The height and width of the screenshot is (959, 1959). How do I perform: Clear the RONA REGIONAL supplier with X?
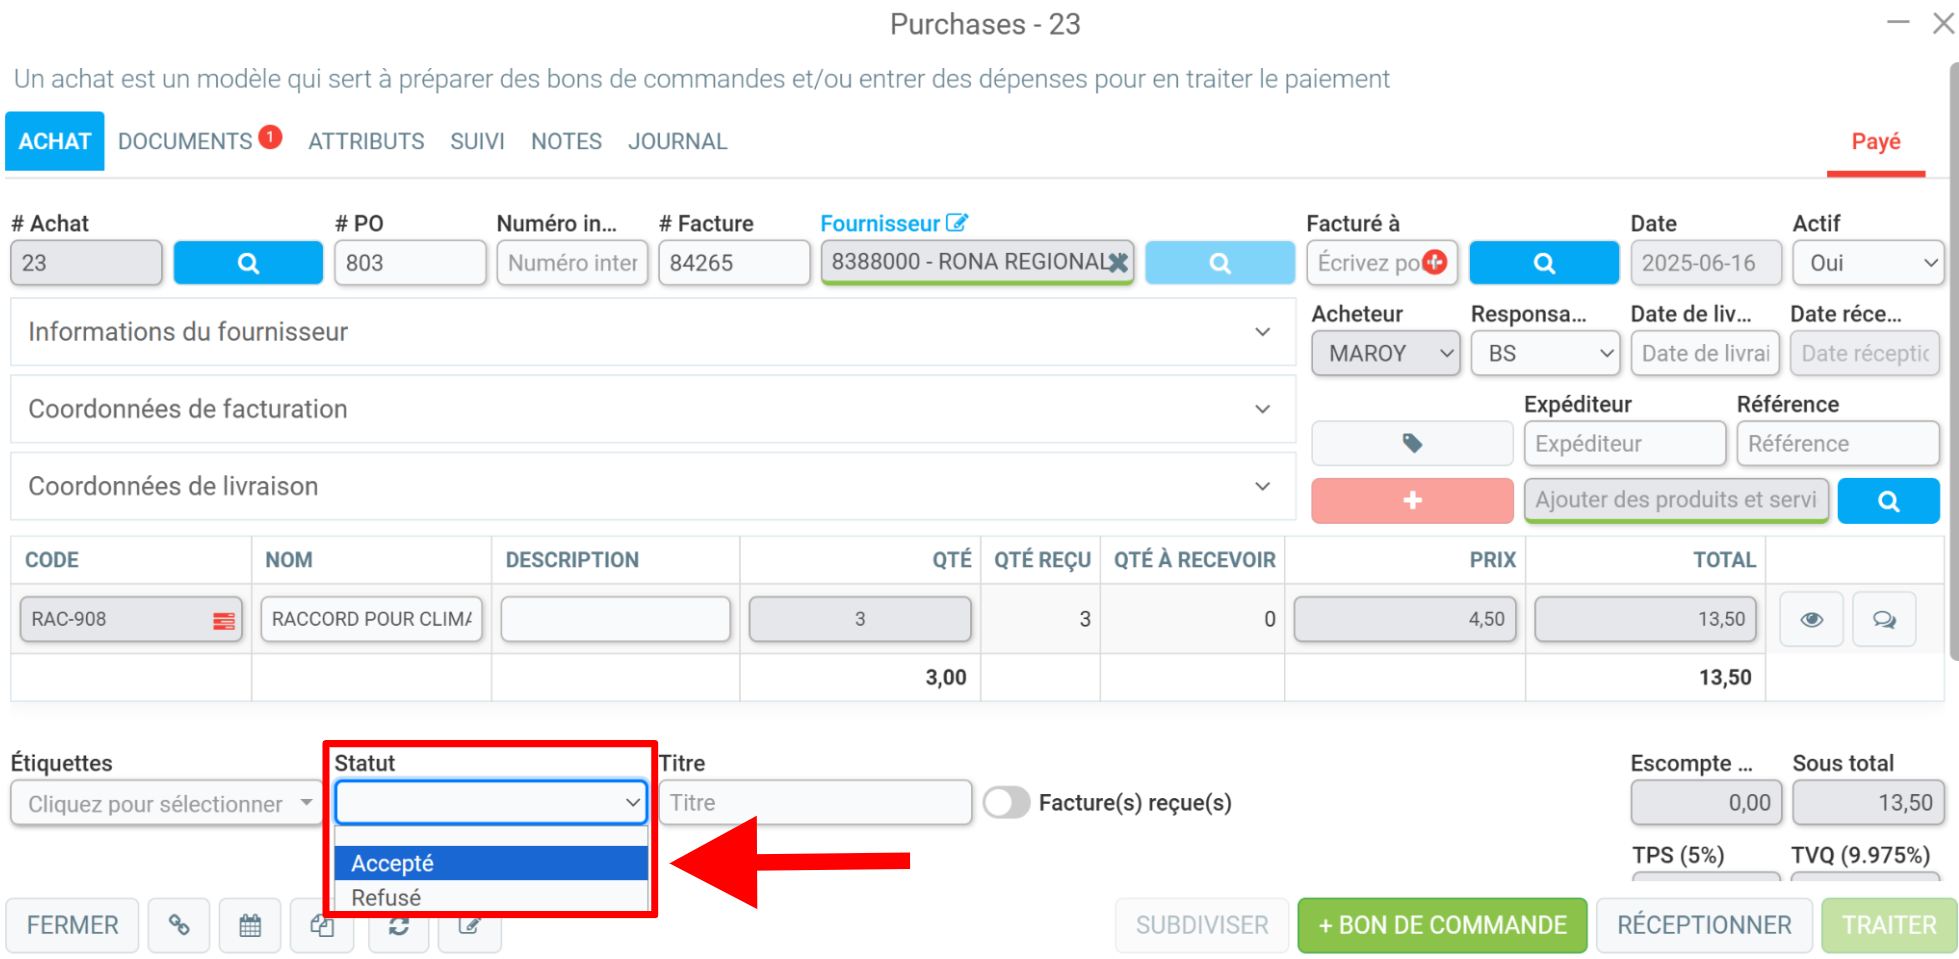(x=1118, y=263)
